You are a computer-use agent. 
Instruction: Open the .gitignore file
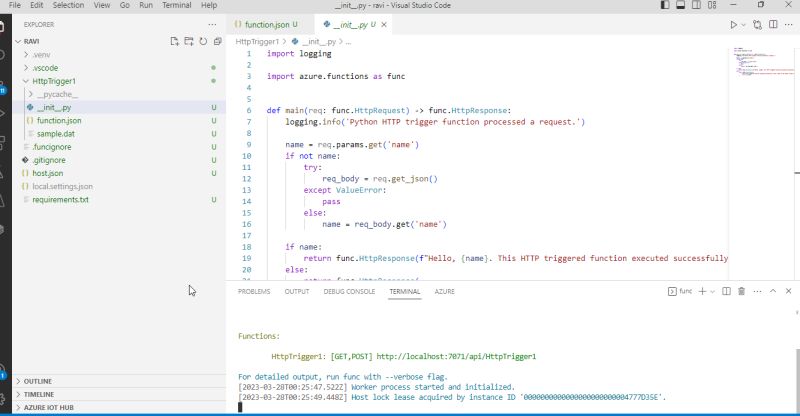tap(118, 160)
